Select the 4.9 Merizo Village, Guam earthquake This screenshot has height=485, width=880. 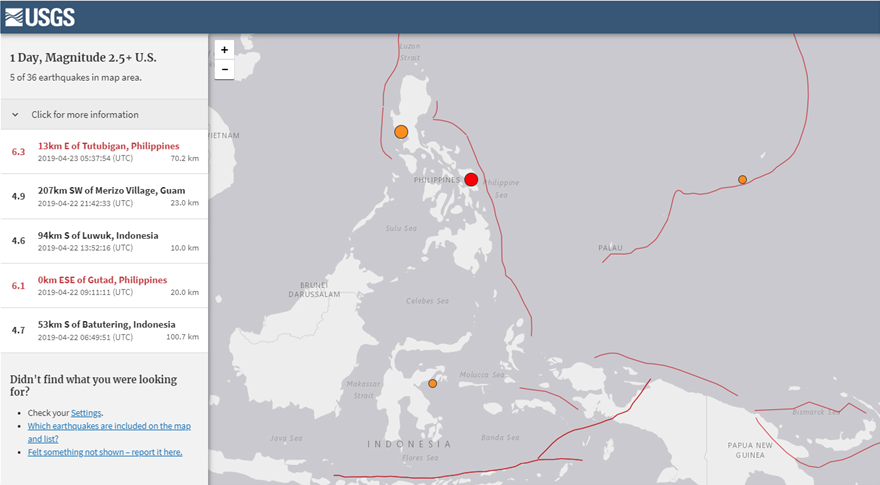(x=110, y=190)
